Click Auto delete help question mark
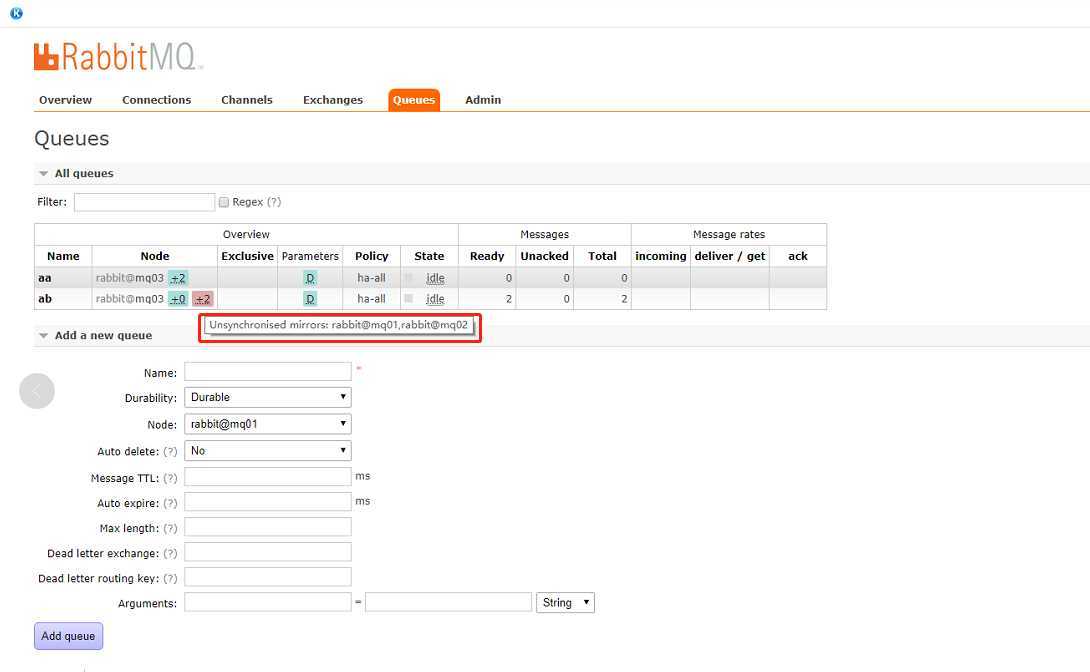This screenshot has width=1090, height=672. 170,452
